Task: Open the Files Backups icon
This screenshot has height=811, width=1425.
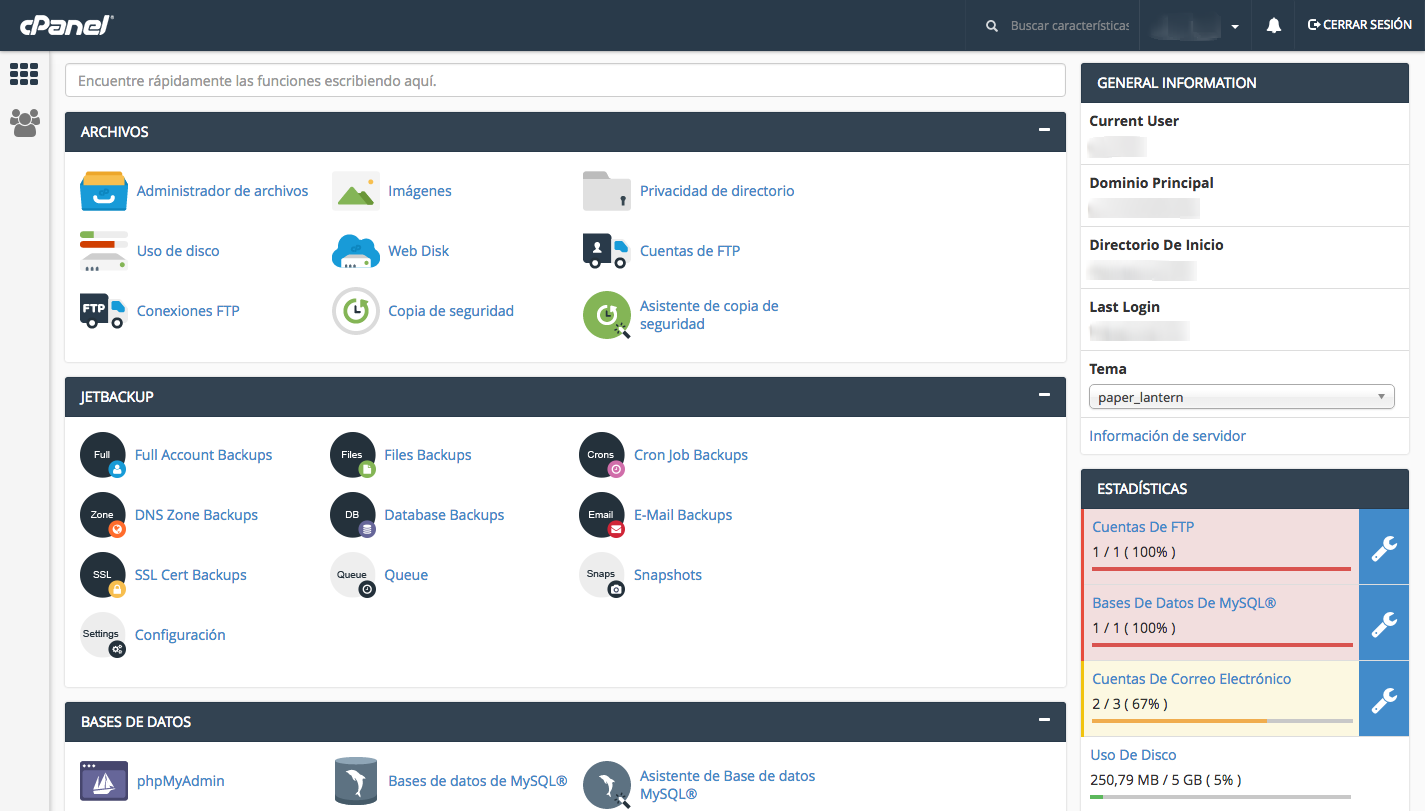Action: [353, 455]
